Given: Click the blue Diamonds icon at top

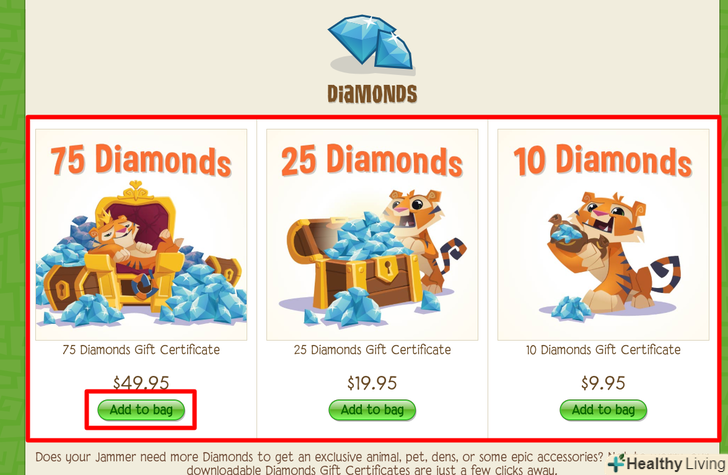Looking at the screenshot, I should click(x=370, y=43).
